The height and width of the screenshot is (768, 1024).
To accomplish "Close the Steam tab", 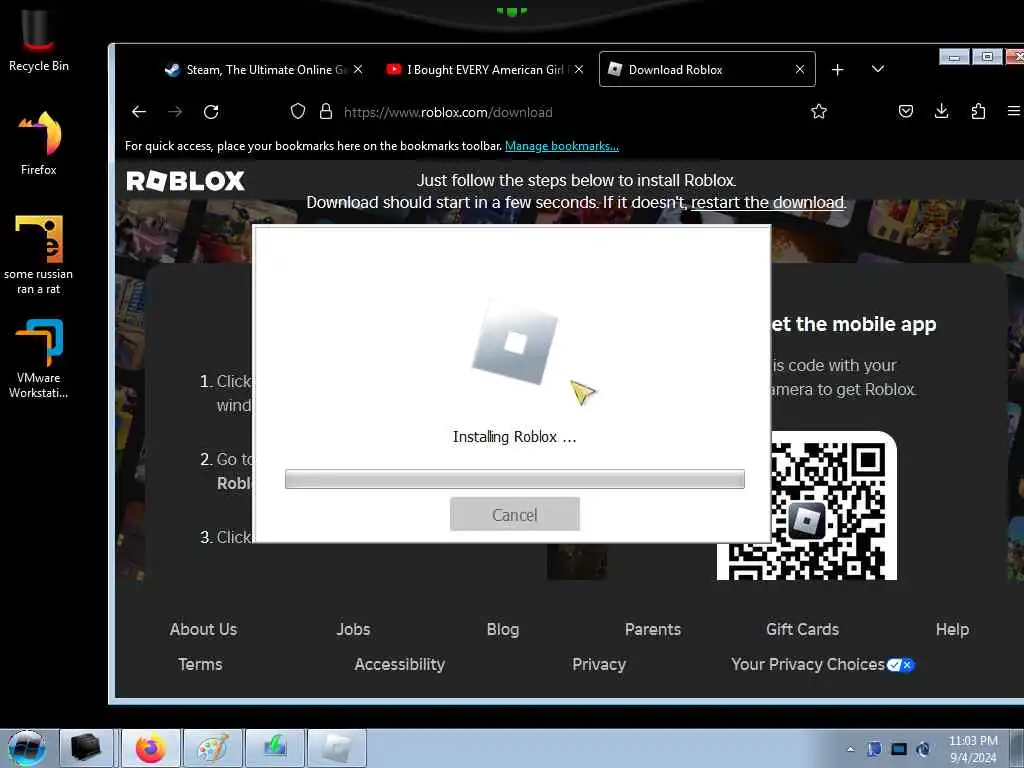I will click(358, 69).
